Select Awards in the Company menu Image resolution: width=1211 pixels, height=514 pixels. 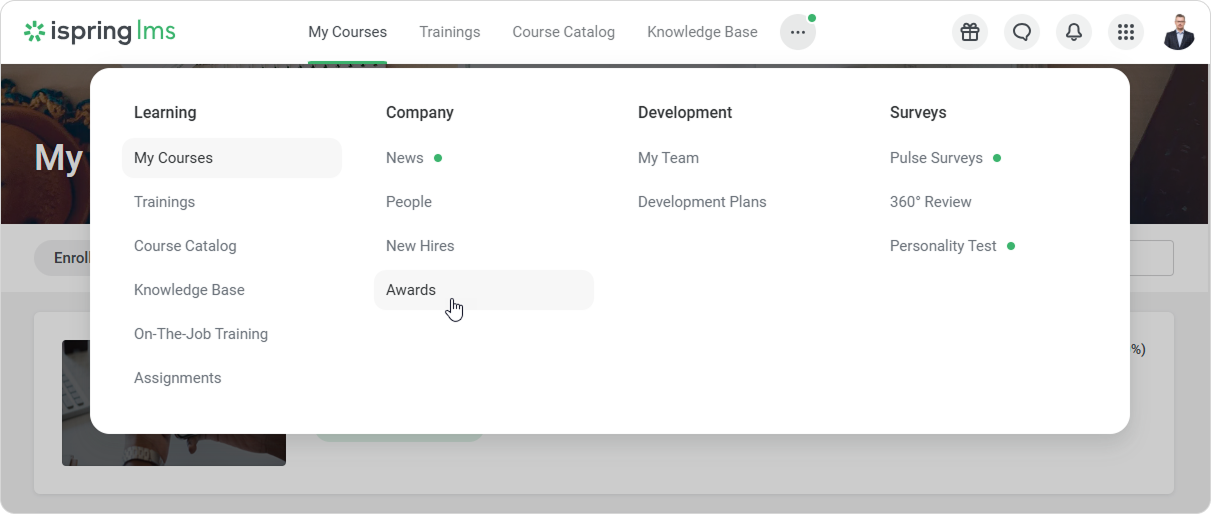(x=411, y=290)
